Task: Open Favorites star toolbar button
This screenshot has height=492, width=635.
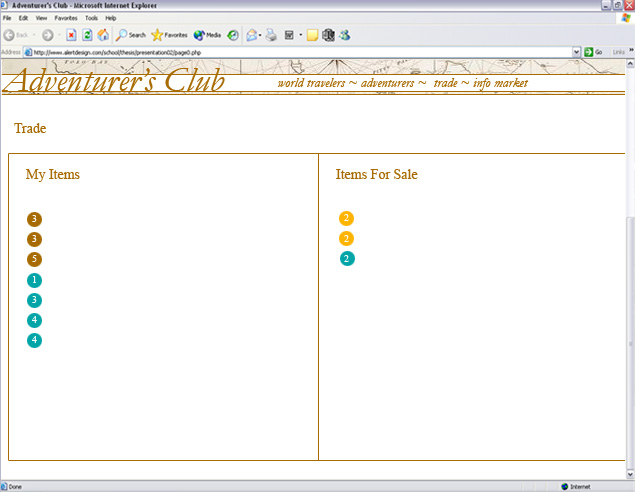Action: click(169, 35)
